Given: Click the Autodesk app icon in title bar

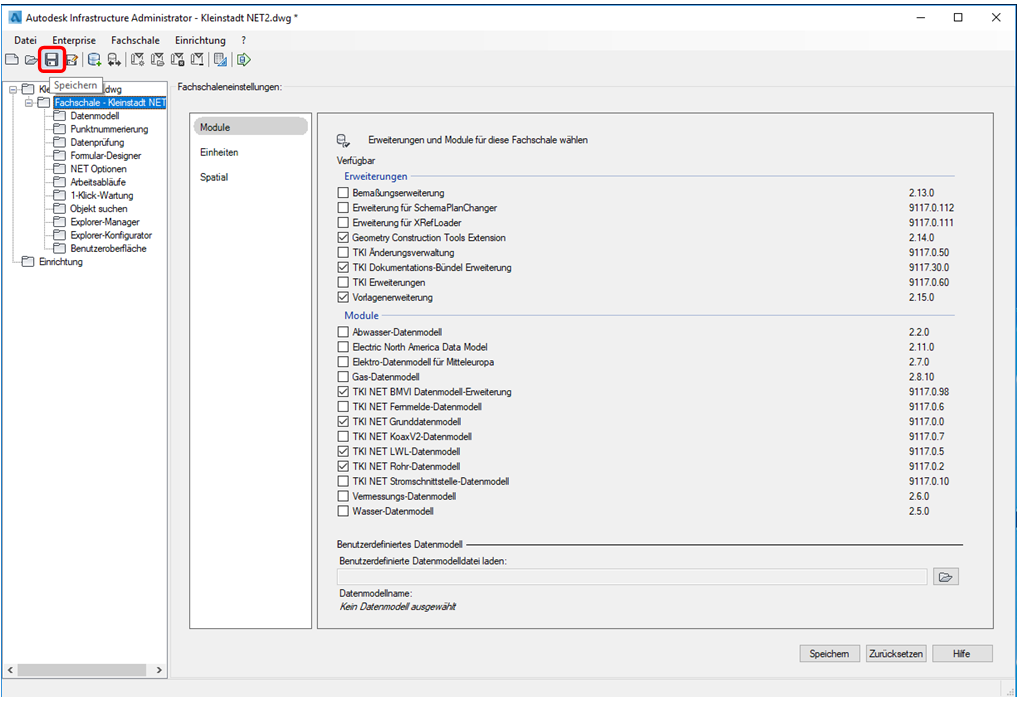Looking at the screenshot, I should (x=14, y=18).
